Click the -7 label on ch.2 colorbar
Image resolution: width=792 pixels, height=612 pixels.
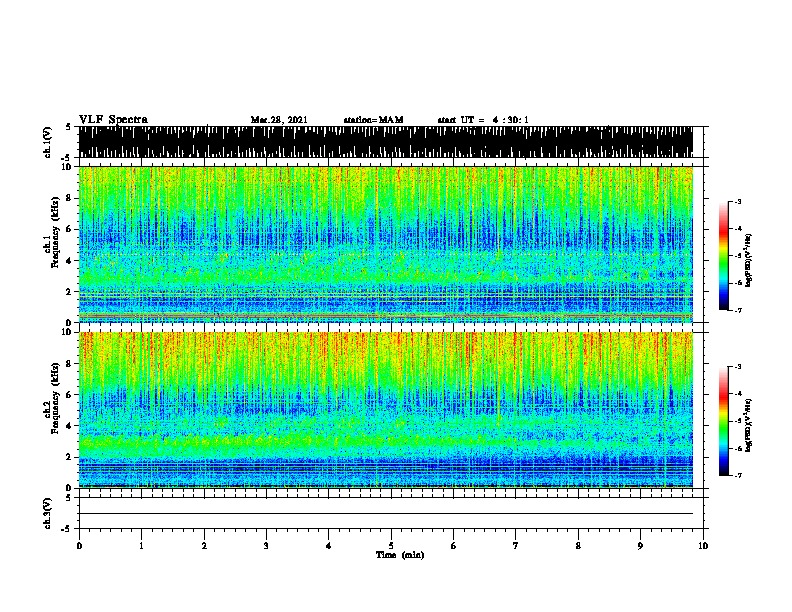click(738, 475)
